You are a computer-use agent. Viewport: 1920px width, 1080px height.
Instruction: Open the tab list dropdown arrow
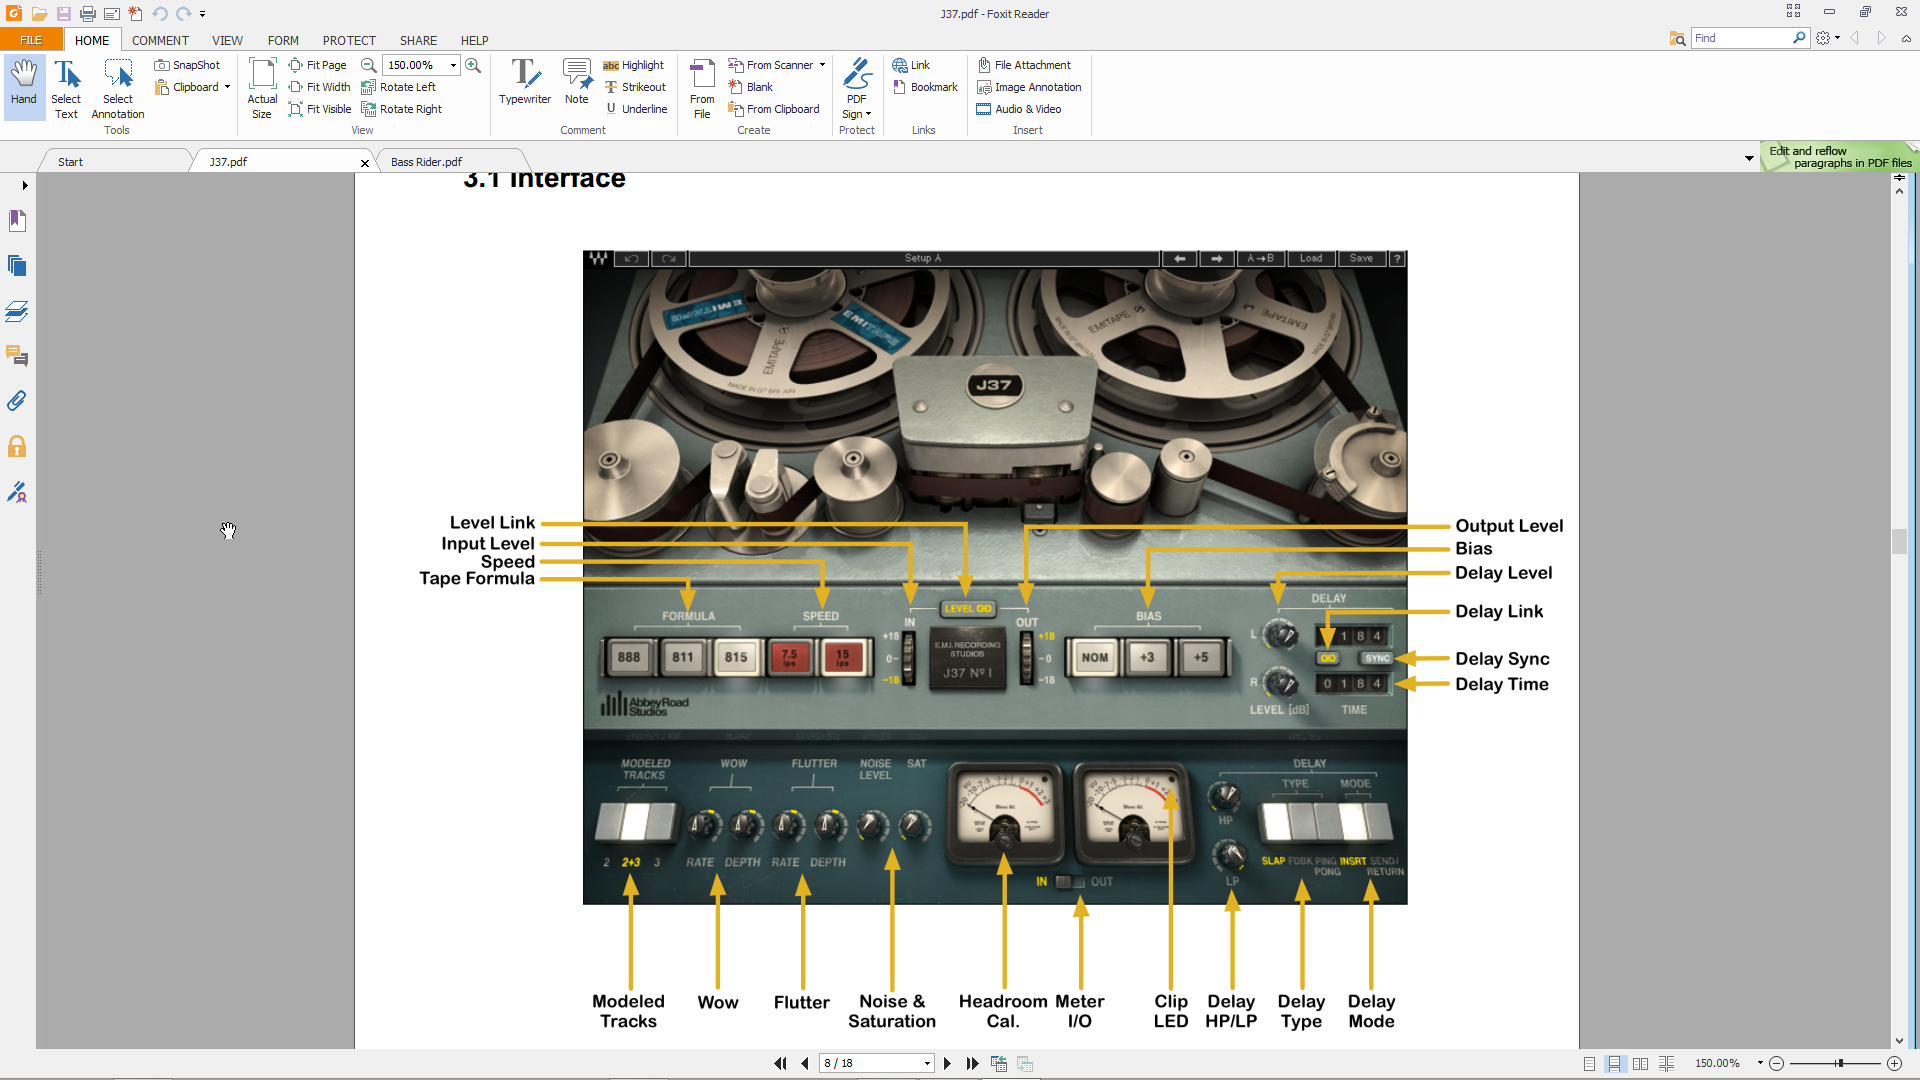pos(1749,158)
